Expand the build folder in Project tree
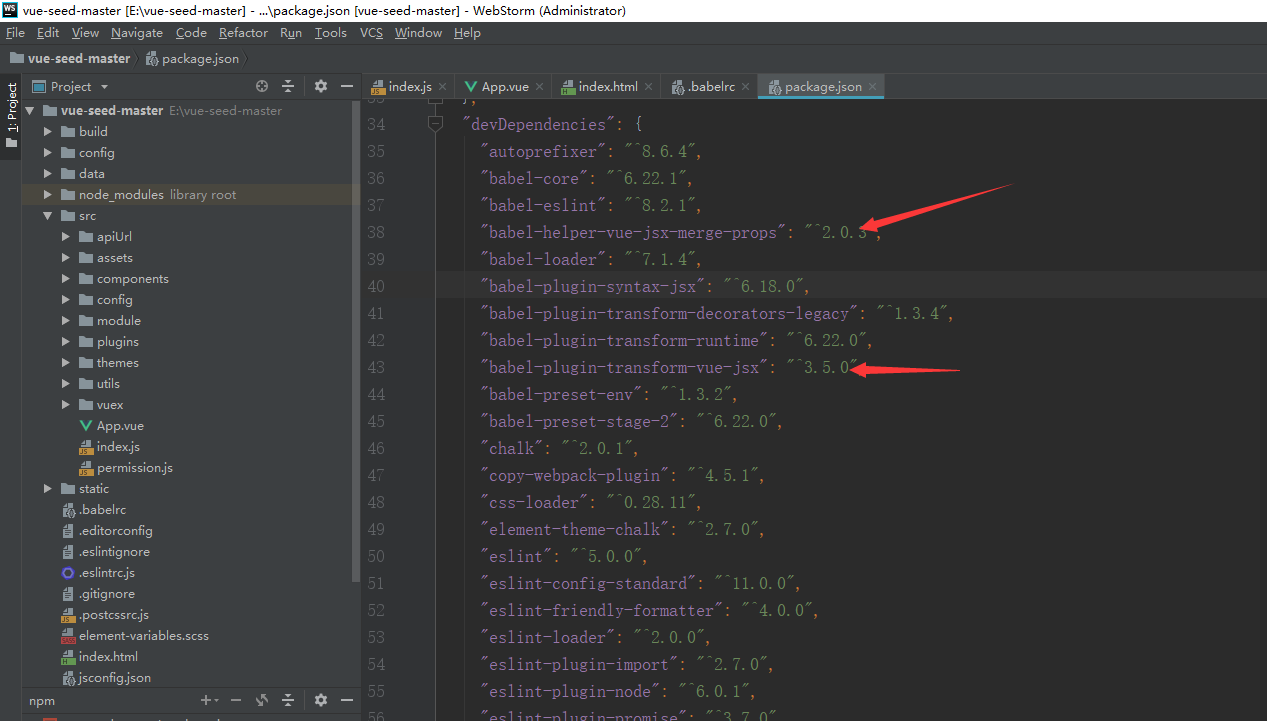 [x=47, y=131]
